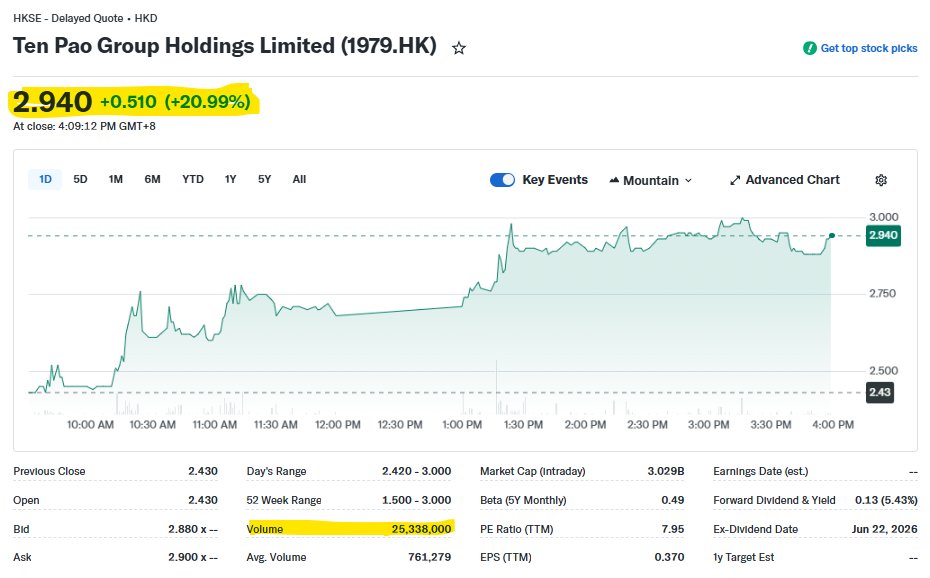Screen dimensions: 930x578
Task: Click the Open label in stats
Action: [x=26, y=500]
